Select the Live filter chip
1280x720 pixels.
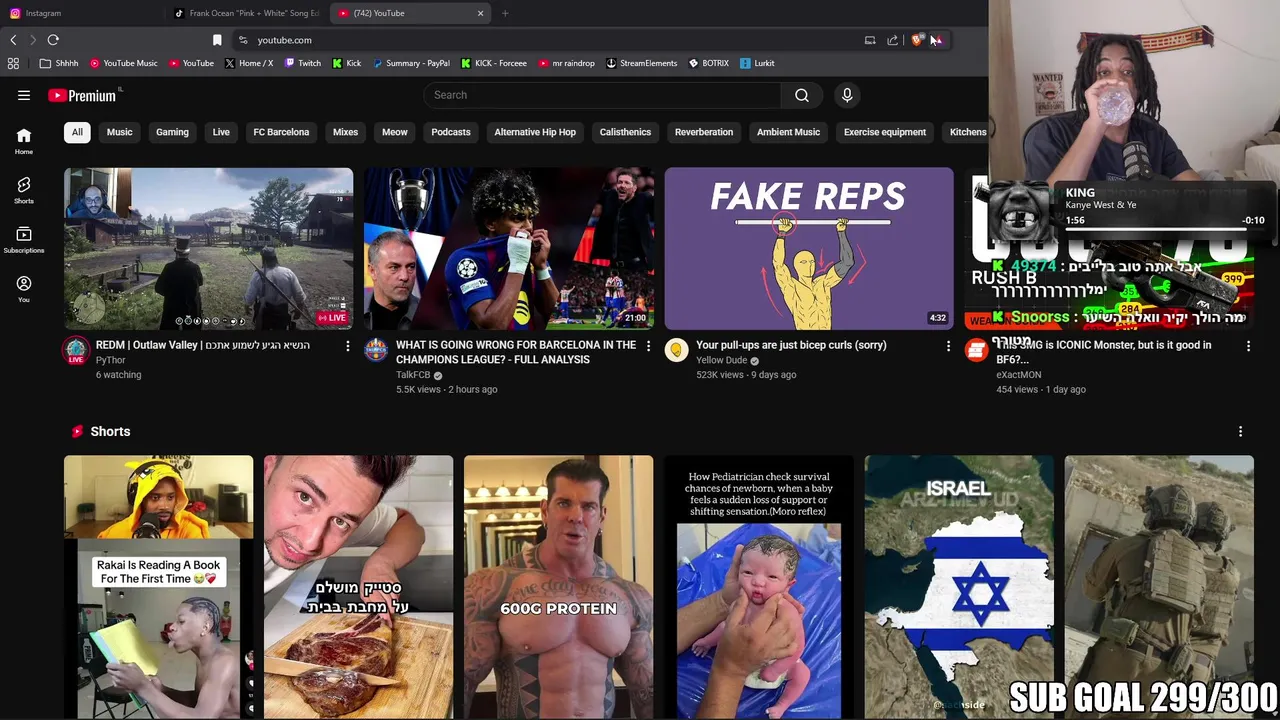(221, 132)
